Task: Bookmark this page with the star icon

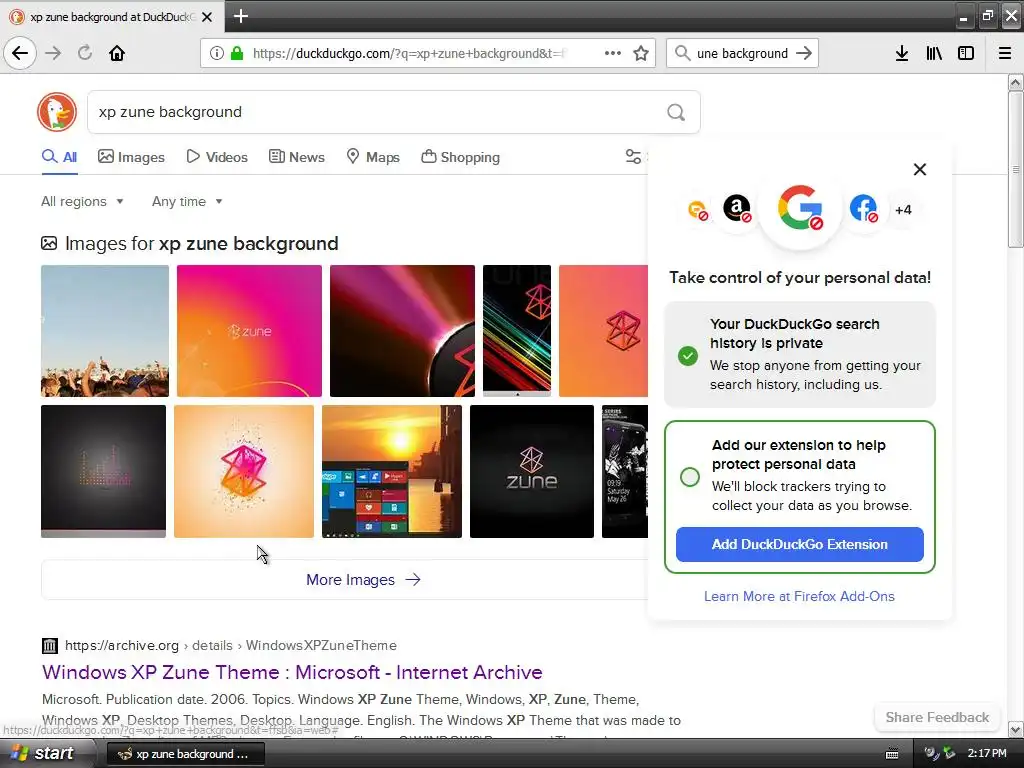Action: [x=641, y=54]
